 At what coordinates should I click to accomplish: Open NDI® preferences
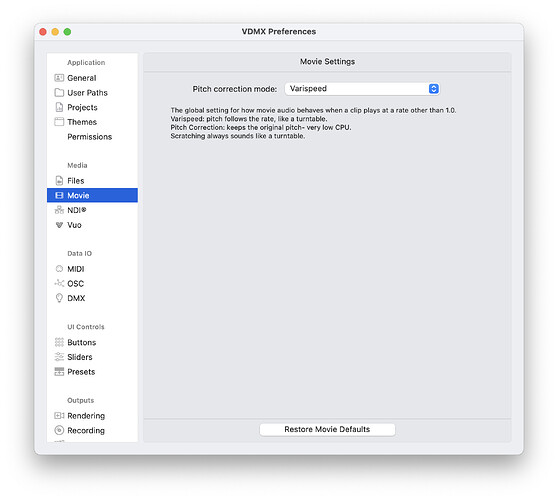point(92,210)
